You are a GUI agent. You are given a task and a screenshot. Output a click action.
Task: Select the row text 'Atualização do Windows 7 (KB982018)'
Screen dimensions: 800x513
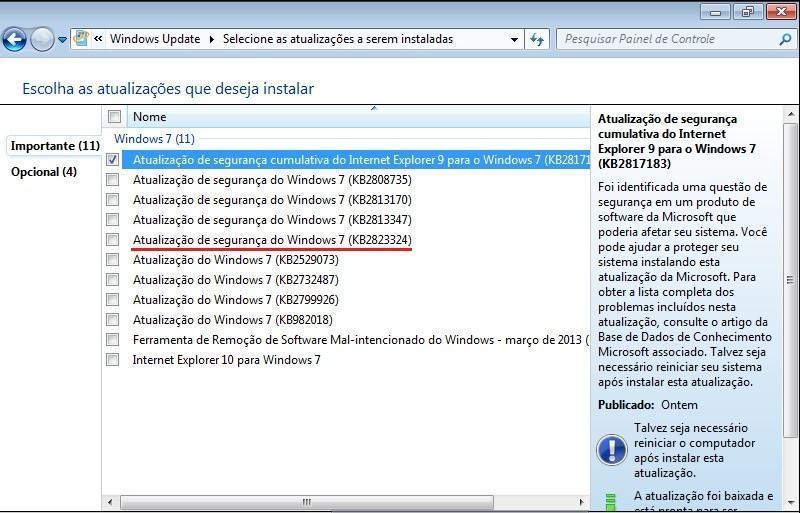tap(233, 320)
